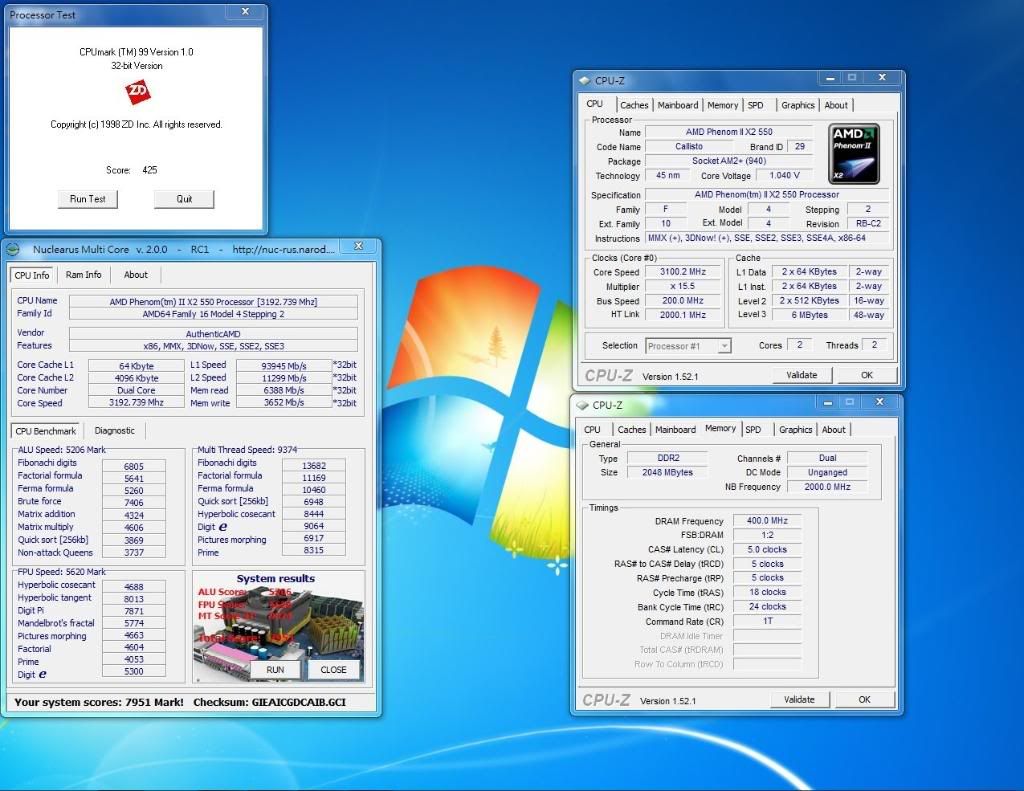The image size is (1024, 791).
Task: Click the Code Name value Callisto
Action: pyautogui.click(x=689, y=147)
